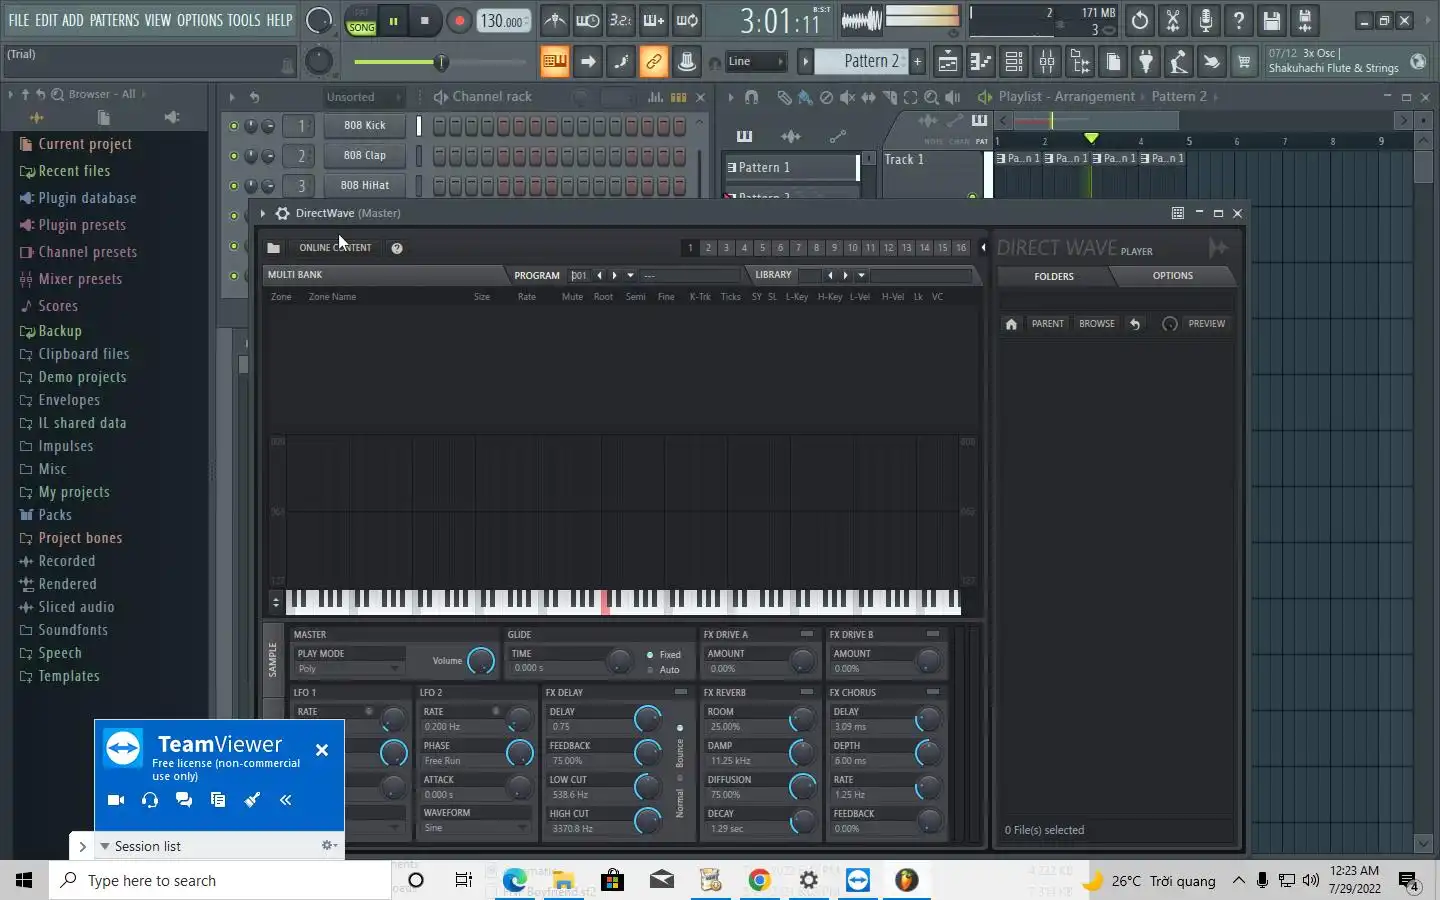Select the Playlist pencil draw tool
Screen dimensions: 1440x900
[x=784, y=97]
